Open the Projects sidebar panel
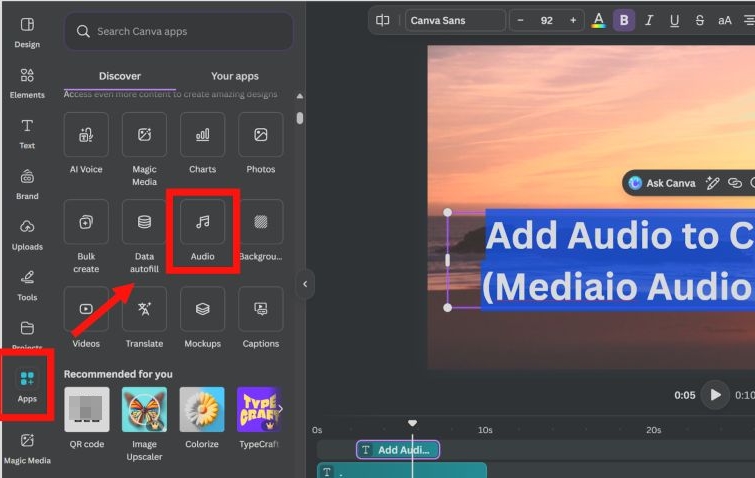The image size is (755, 478). (27, 335)
